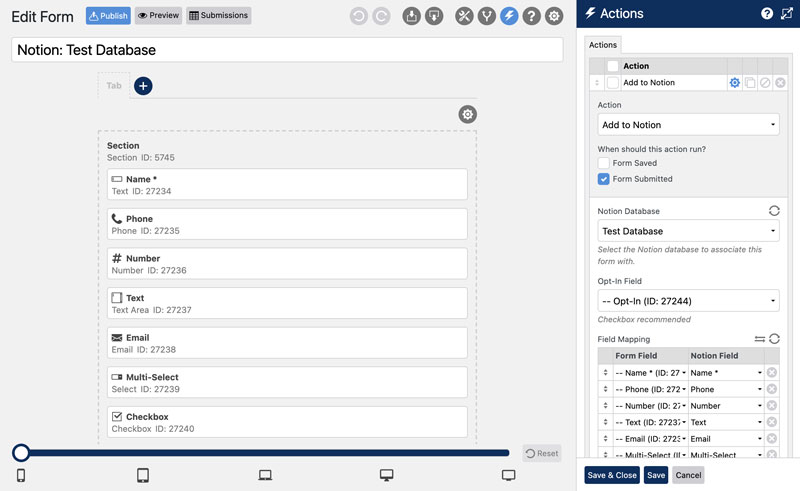Click the form title Notion: Test Database field

tap(287, 50)
